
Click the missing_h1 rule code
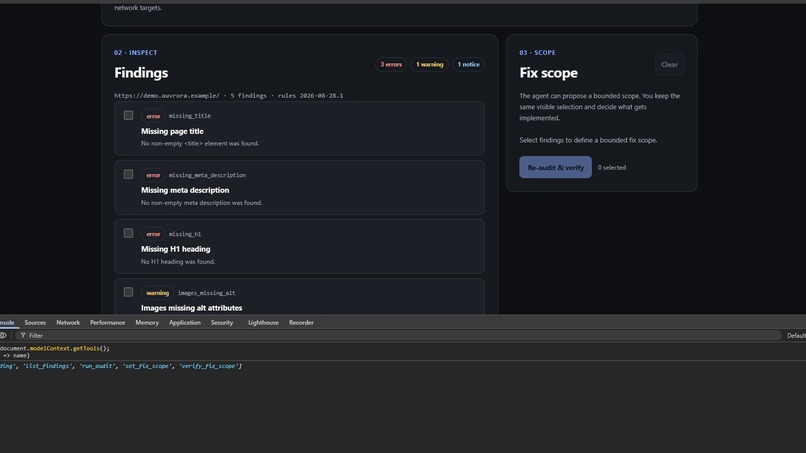coord(185,234)
